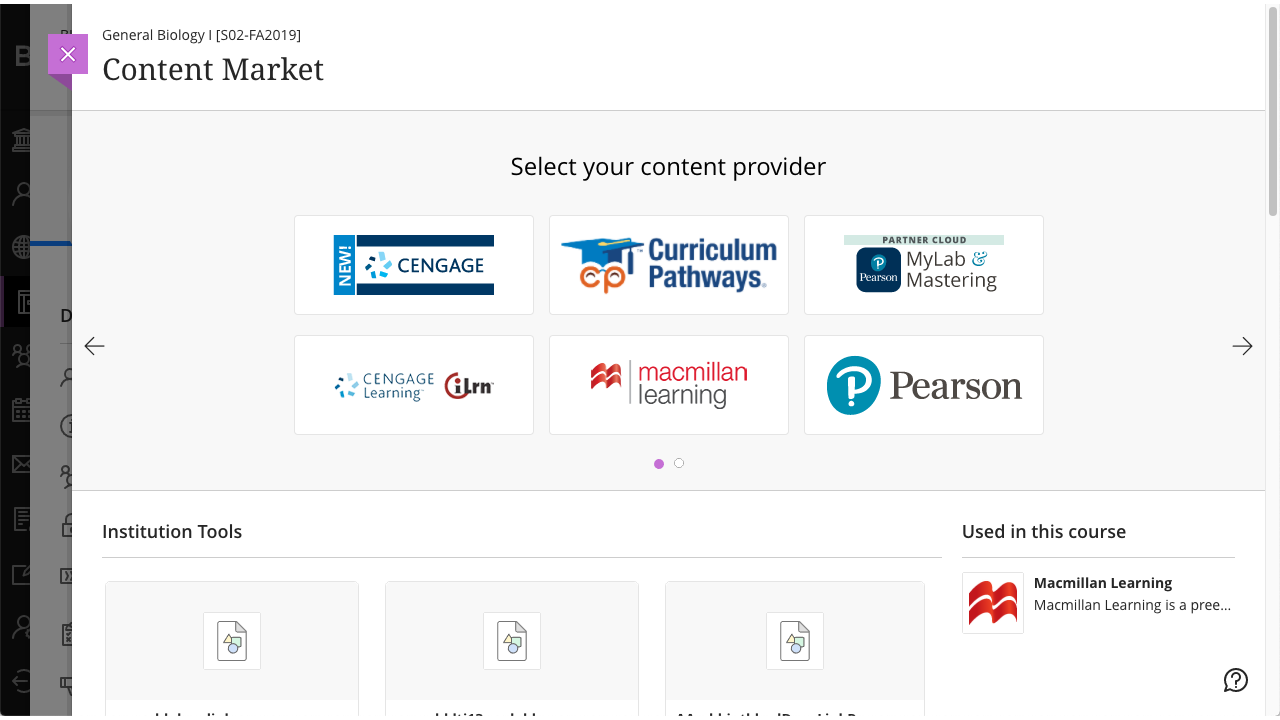Select the new Cengage content provider

pyautogui.click(x=414, y=265)
